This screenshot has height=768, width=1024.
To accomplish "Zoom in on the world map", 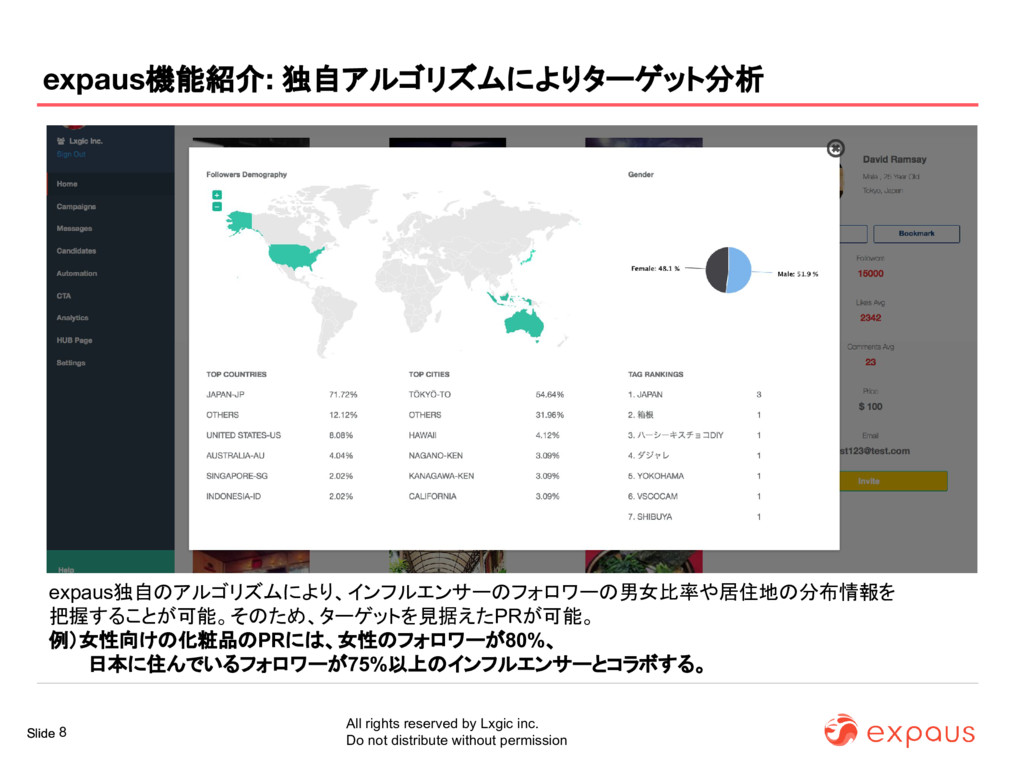I will 217,195.
